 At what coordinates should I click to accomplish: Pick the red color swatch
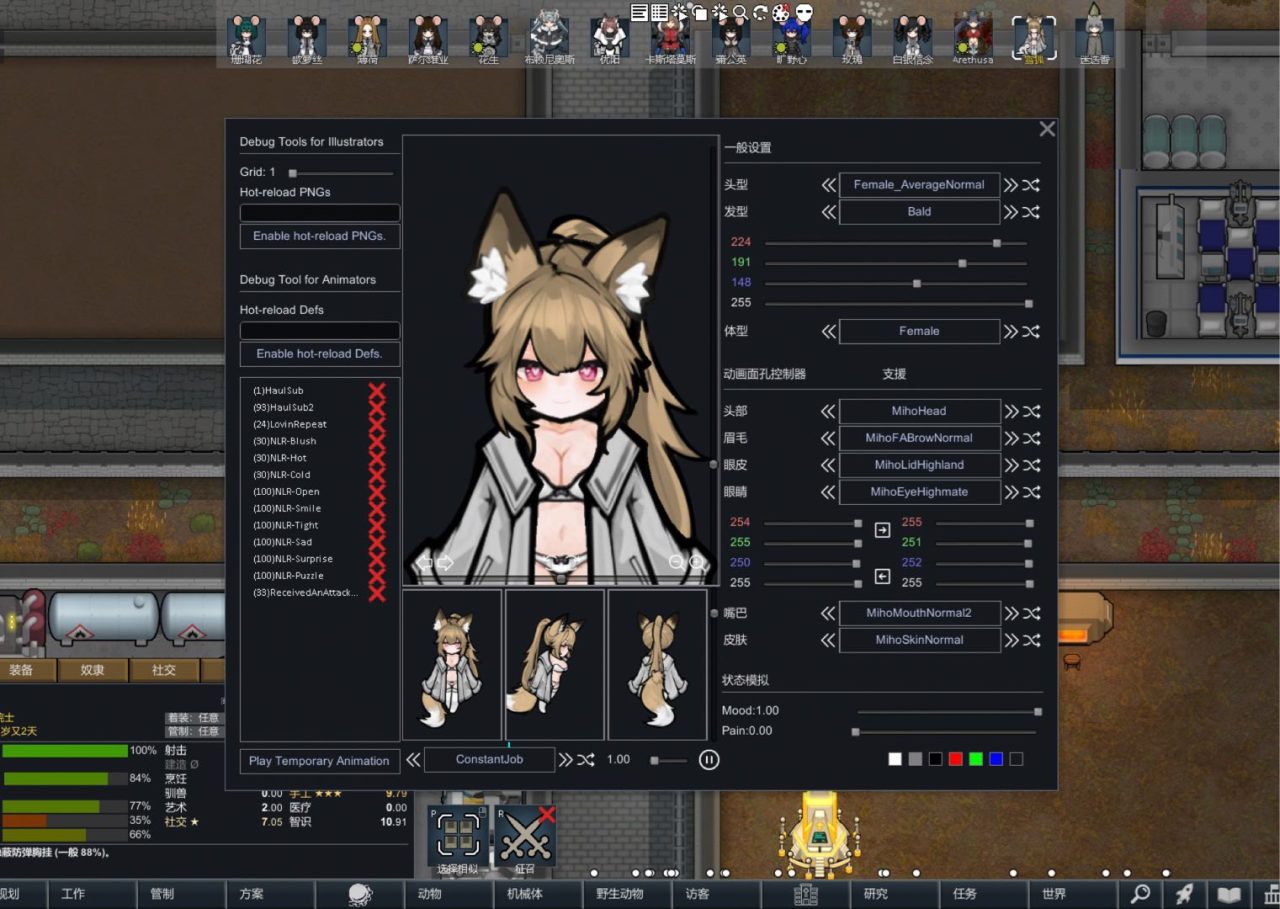[955, 759]
